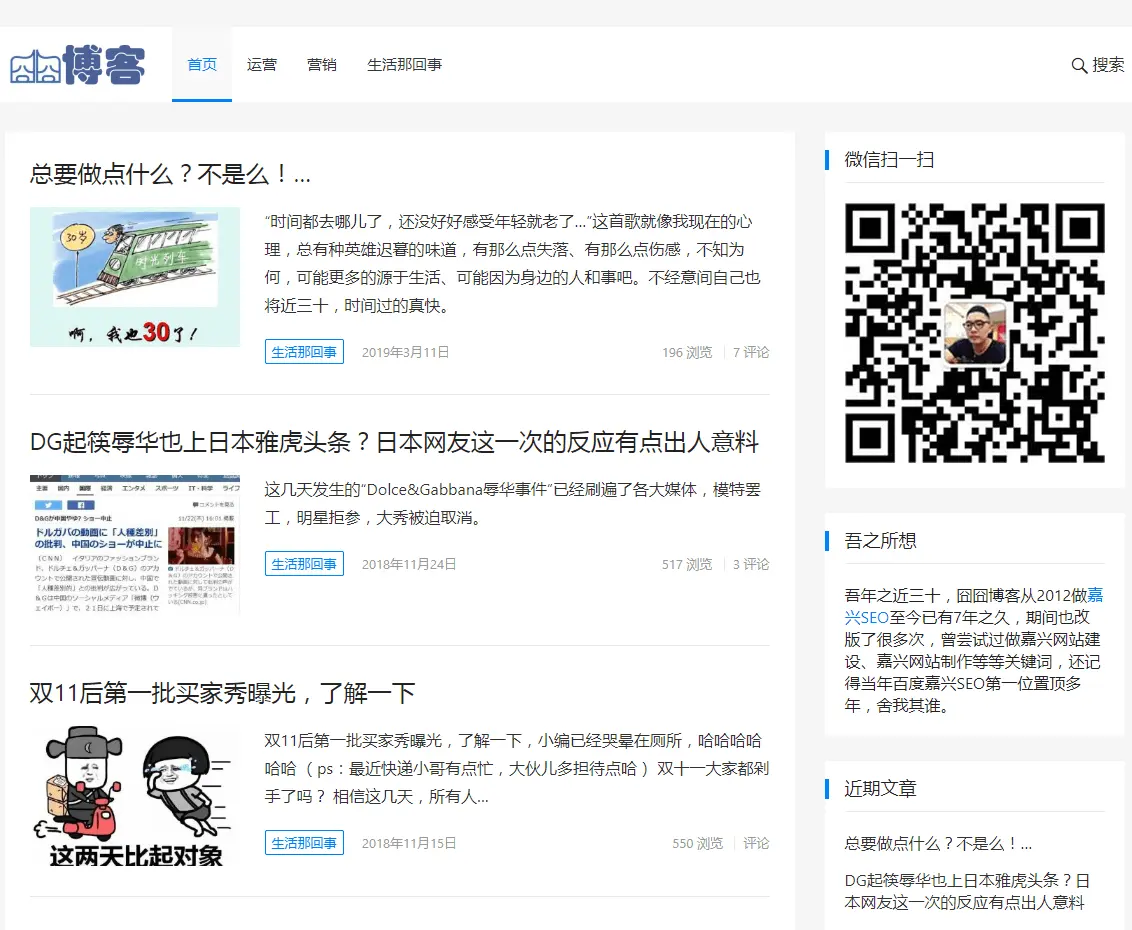Screen dimensions: 1132x930
Task: Open the 7 评论 comments link
Action: click(x=751, y=352)
